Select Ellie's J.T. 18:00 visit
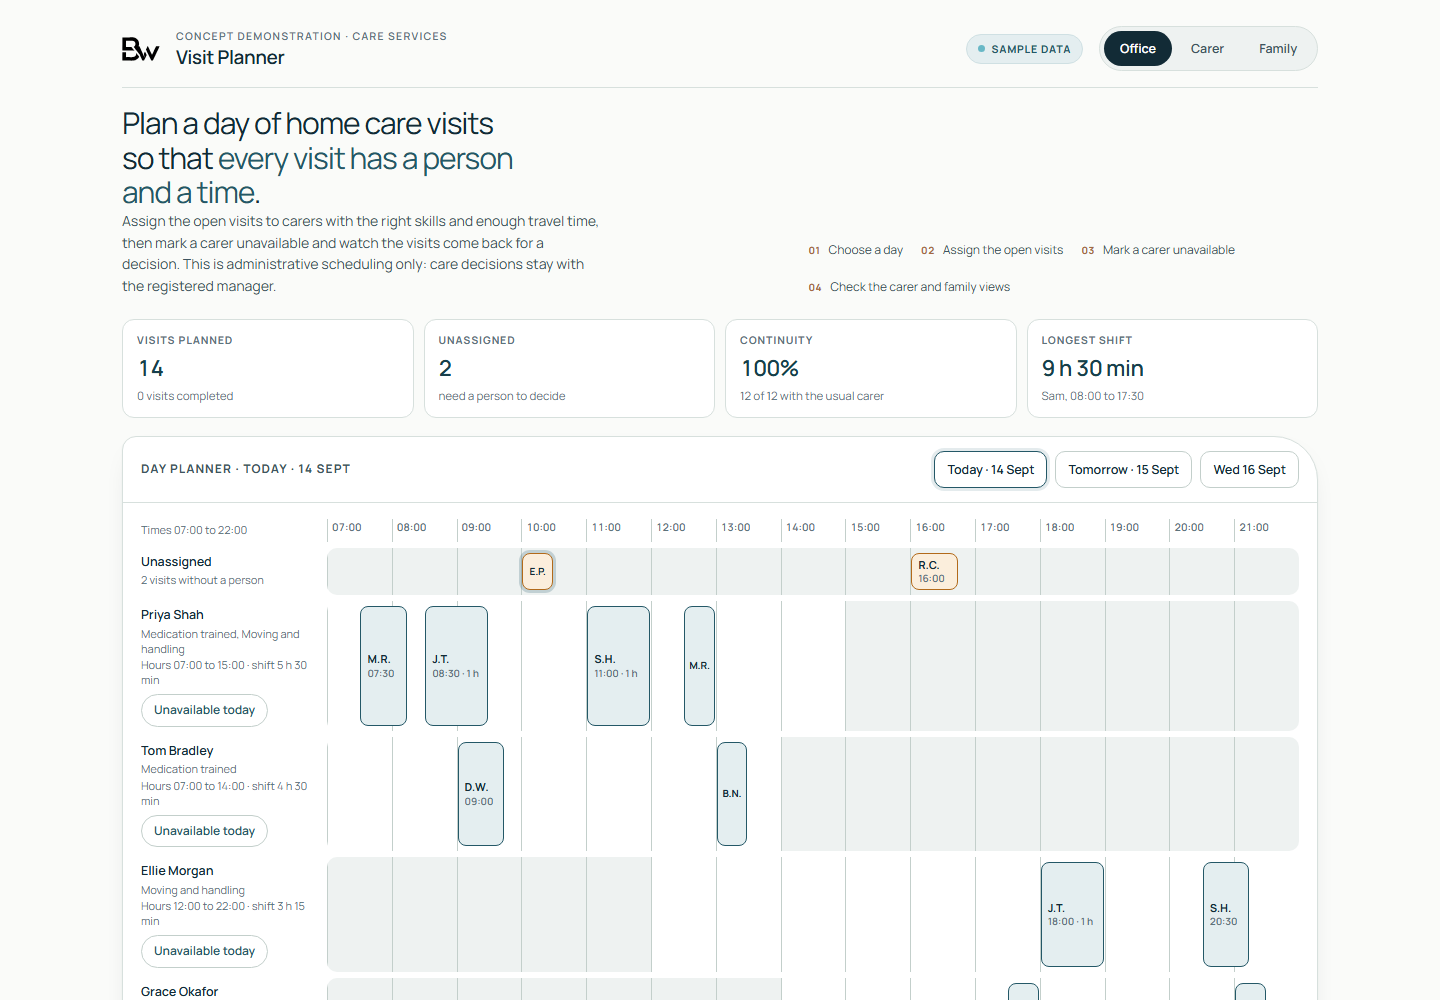The height and width of the screenshot is (1000, 1440). tap(1072, 915)
